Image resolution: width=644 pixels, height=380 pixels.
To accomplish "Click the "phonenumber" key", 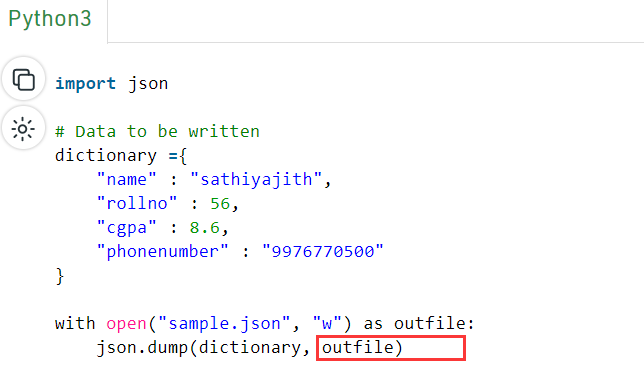I will coord(162,251).
